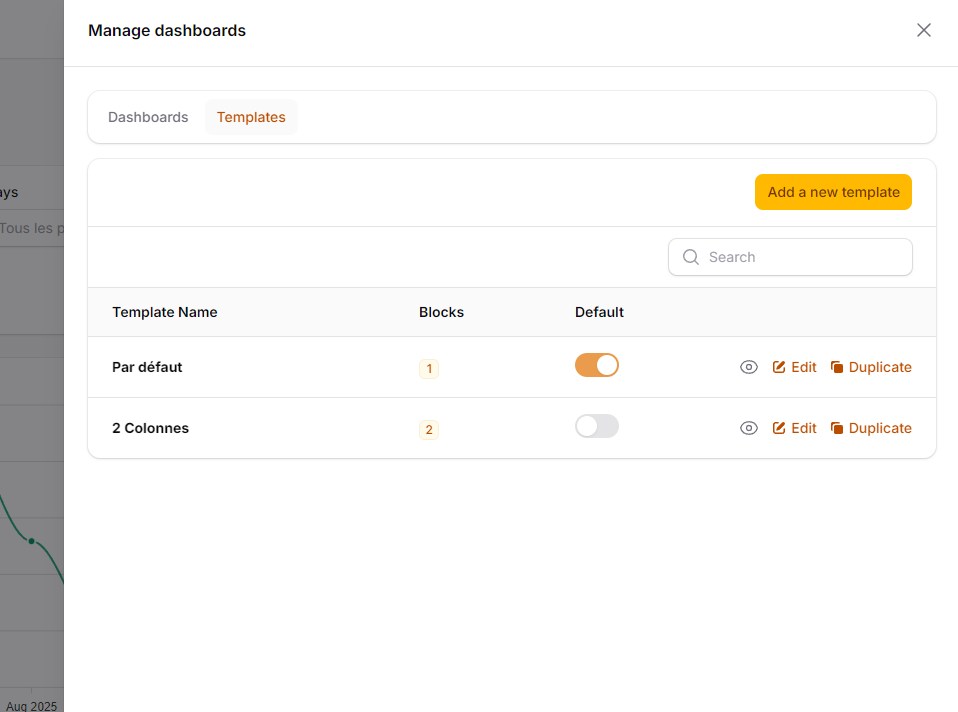Disable the default toggle for Par défaut

596,365
